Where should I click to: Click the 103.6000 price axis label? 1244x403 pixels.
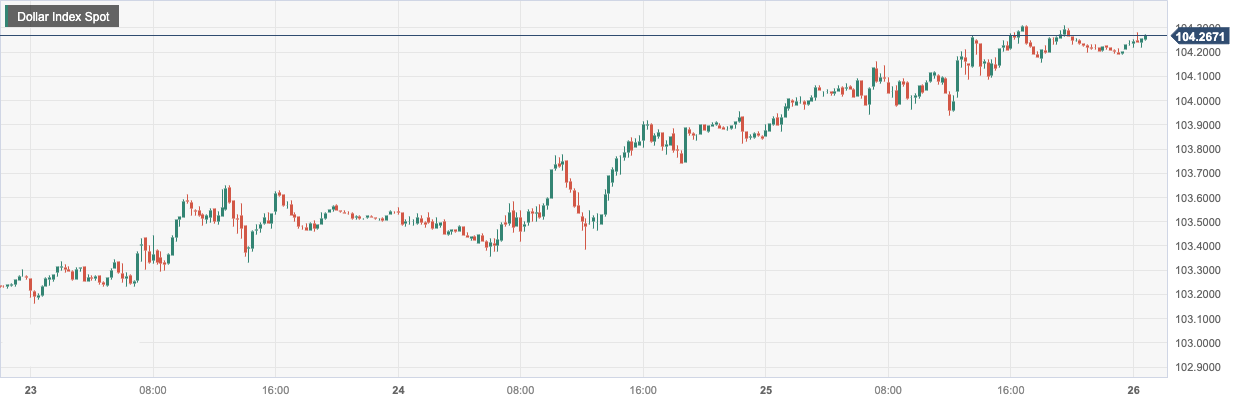1197,198
